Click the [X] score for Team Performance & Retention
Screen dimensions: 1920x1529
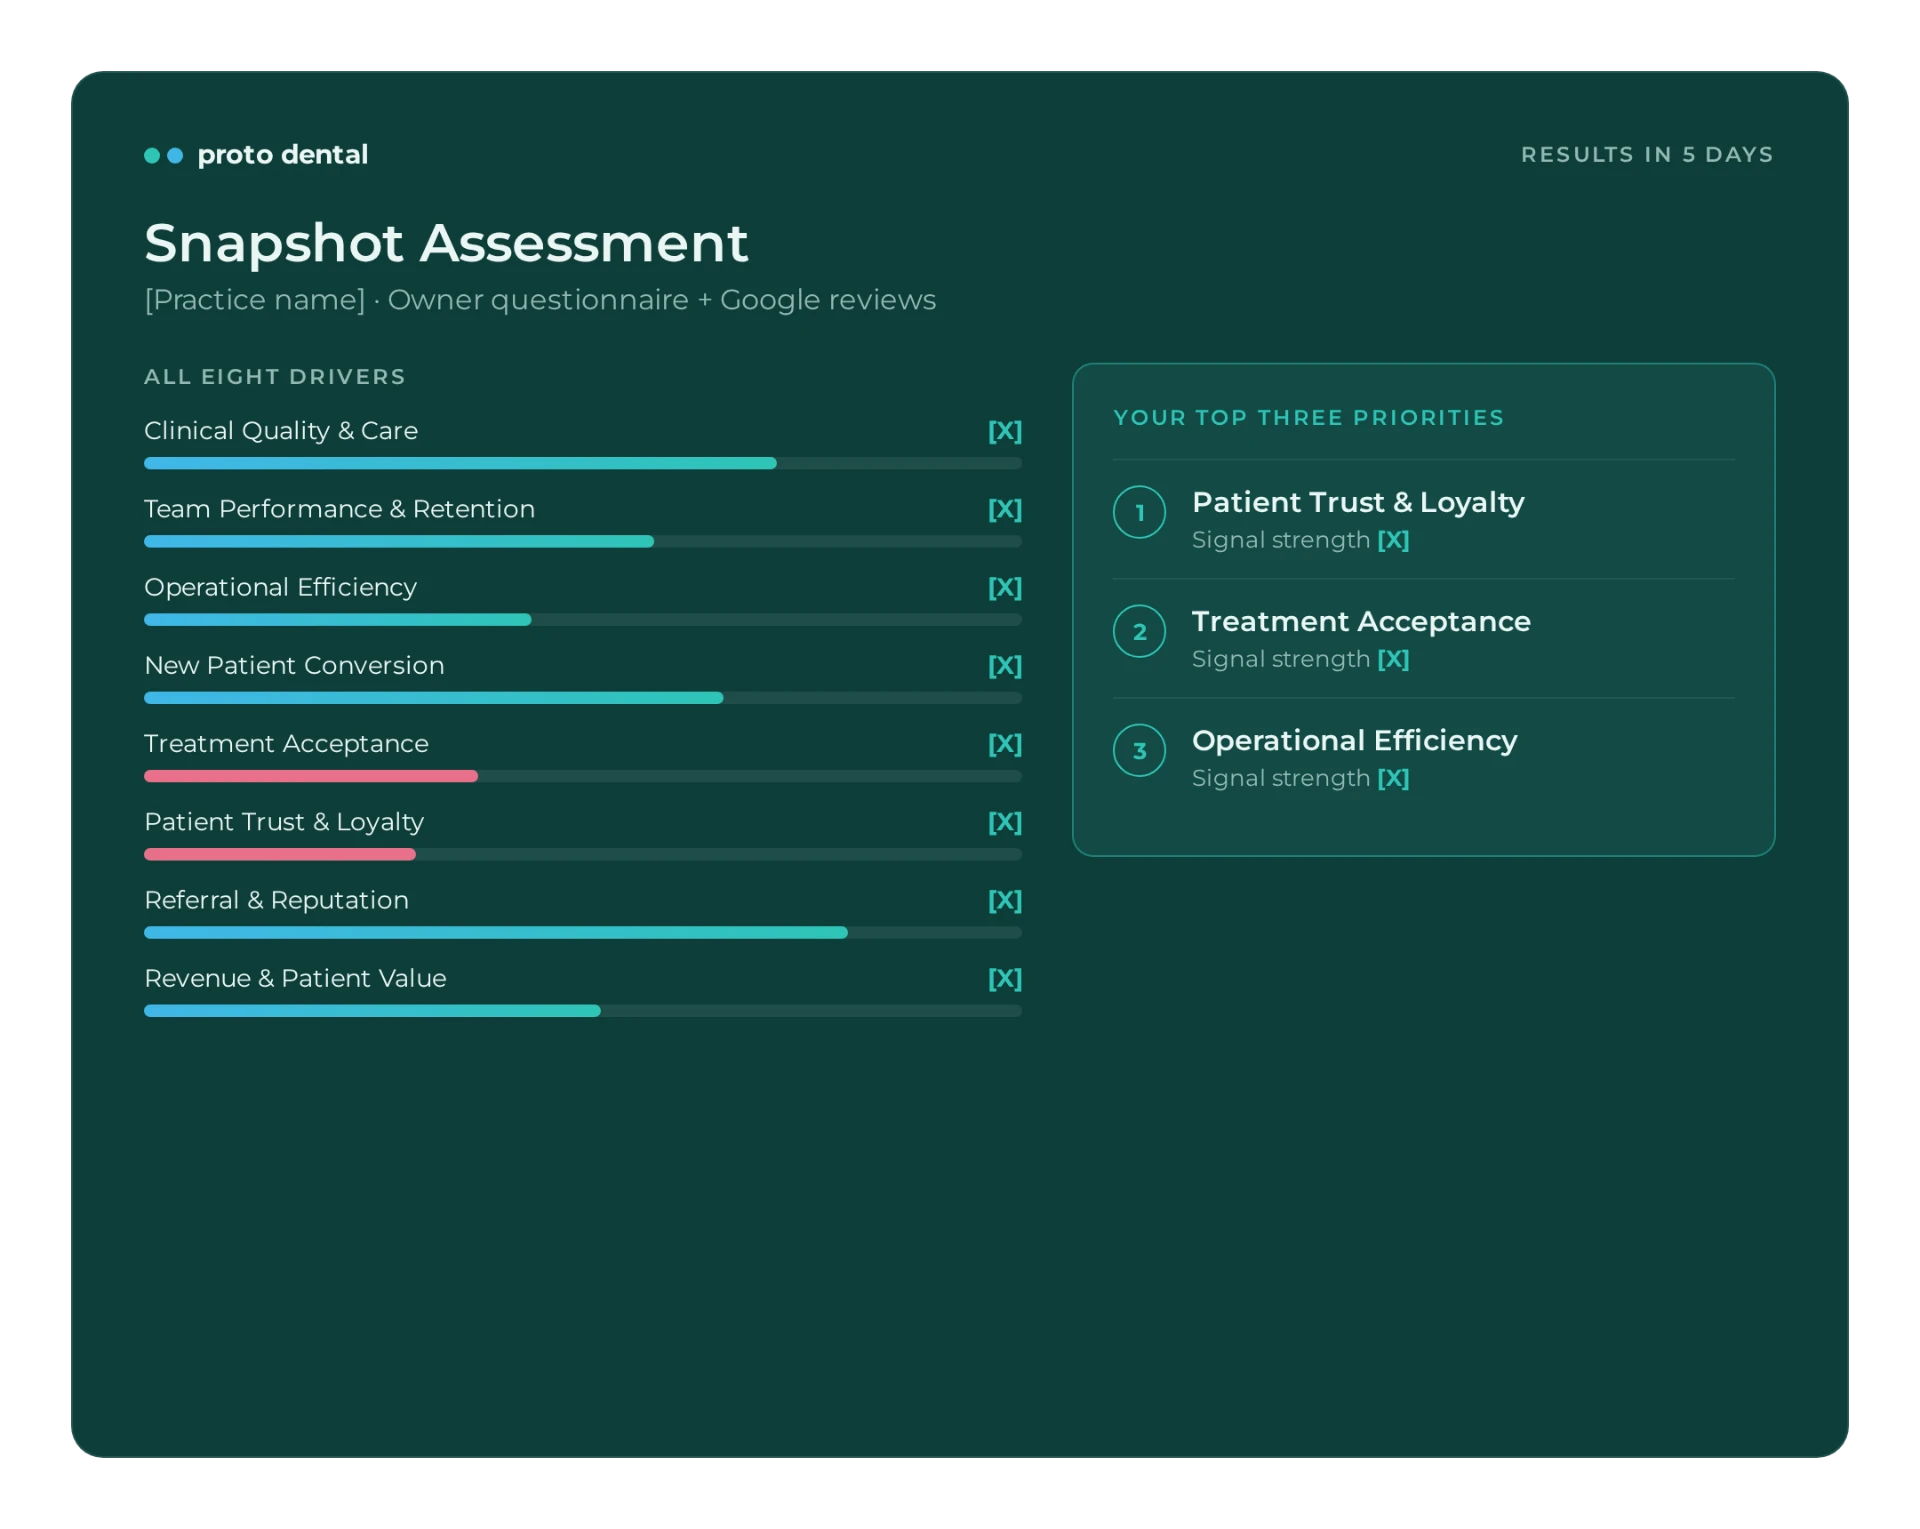1005,509
